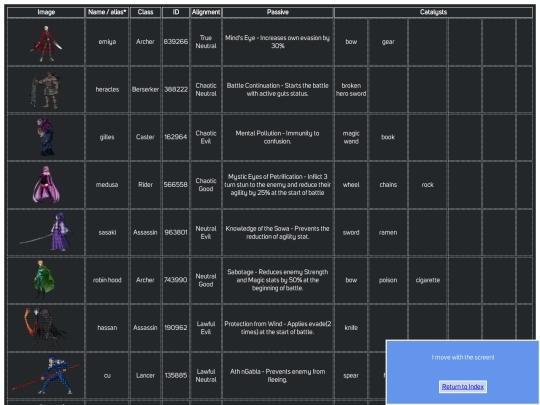Click the 'Berserker' class cell
Screen dimensions: 540x405
point(145,89)
